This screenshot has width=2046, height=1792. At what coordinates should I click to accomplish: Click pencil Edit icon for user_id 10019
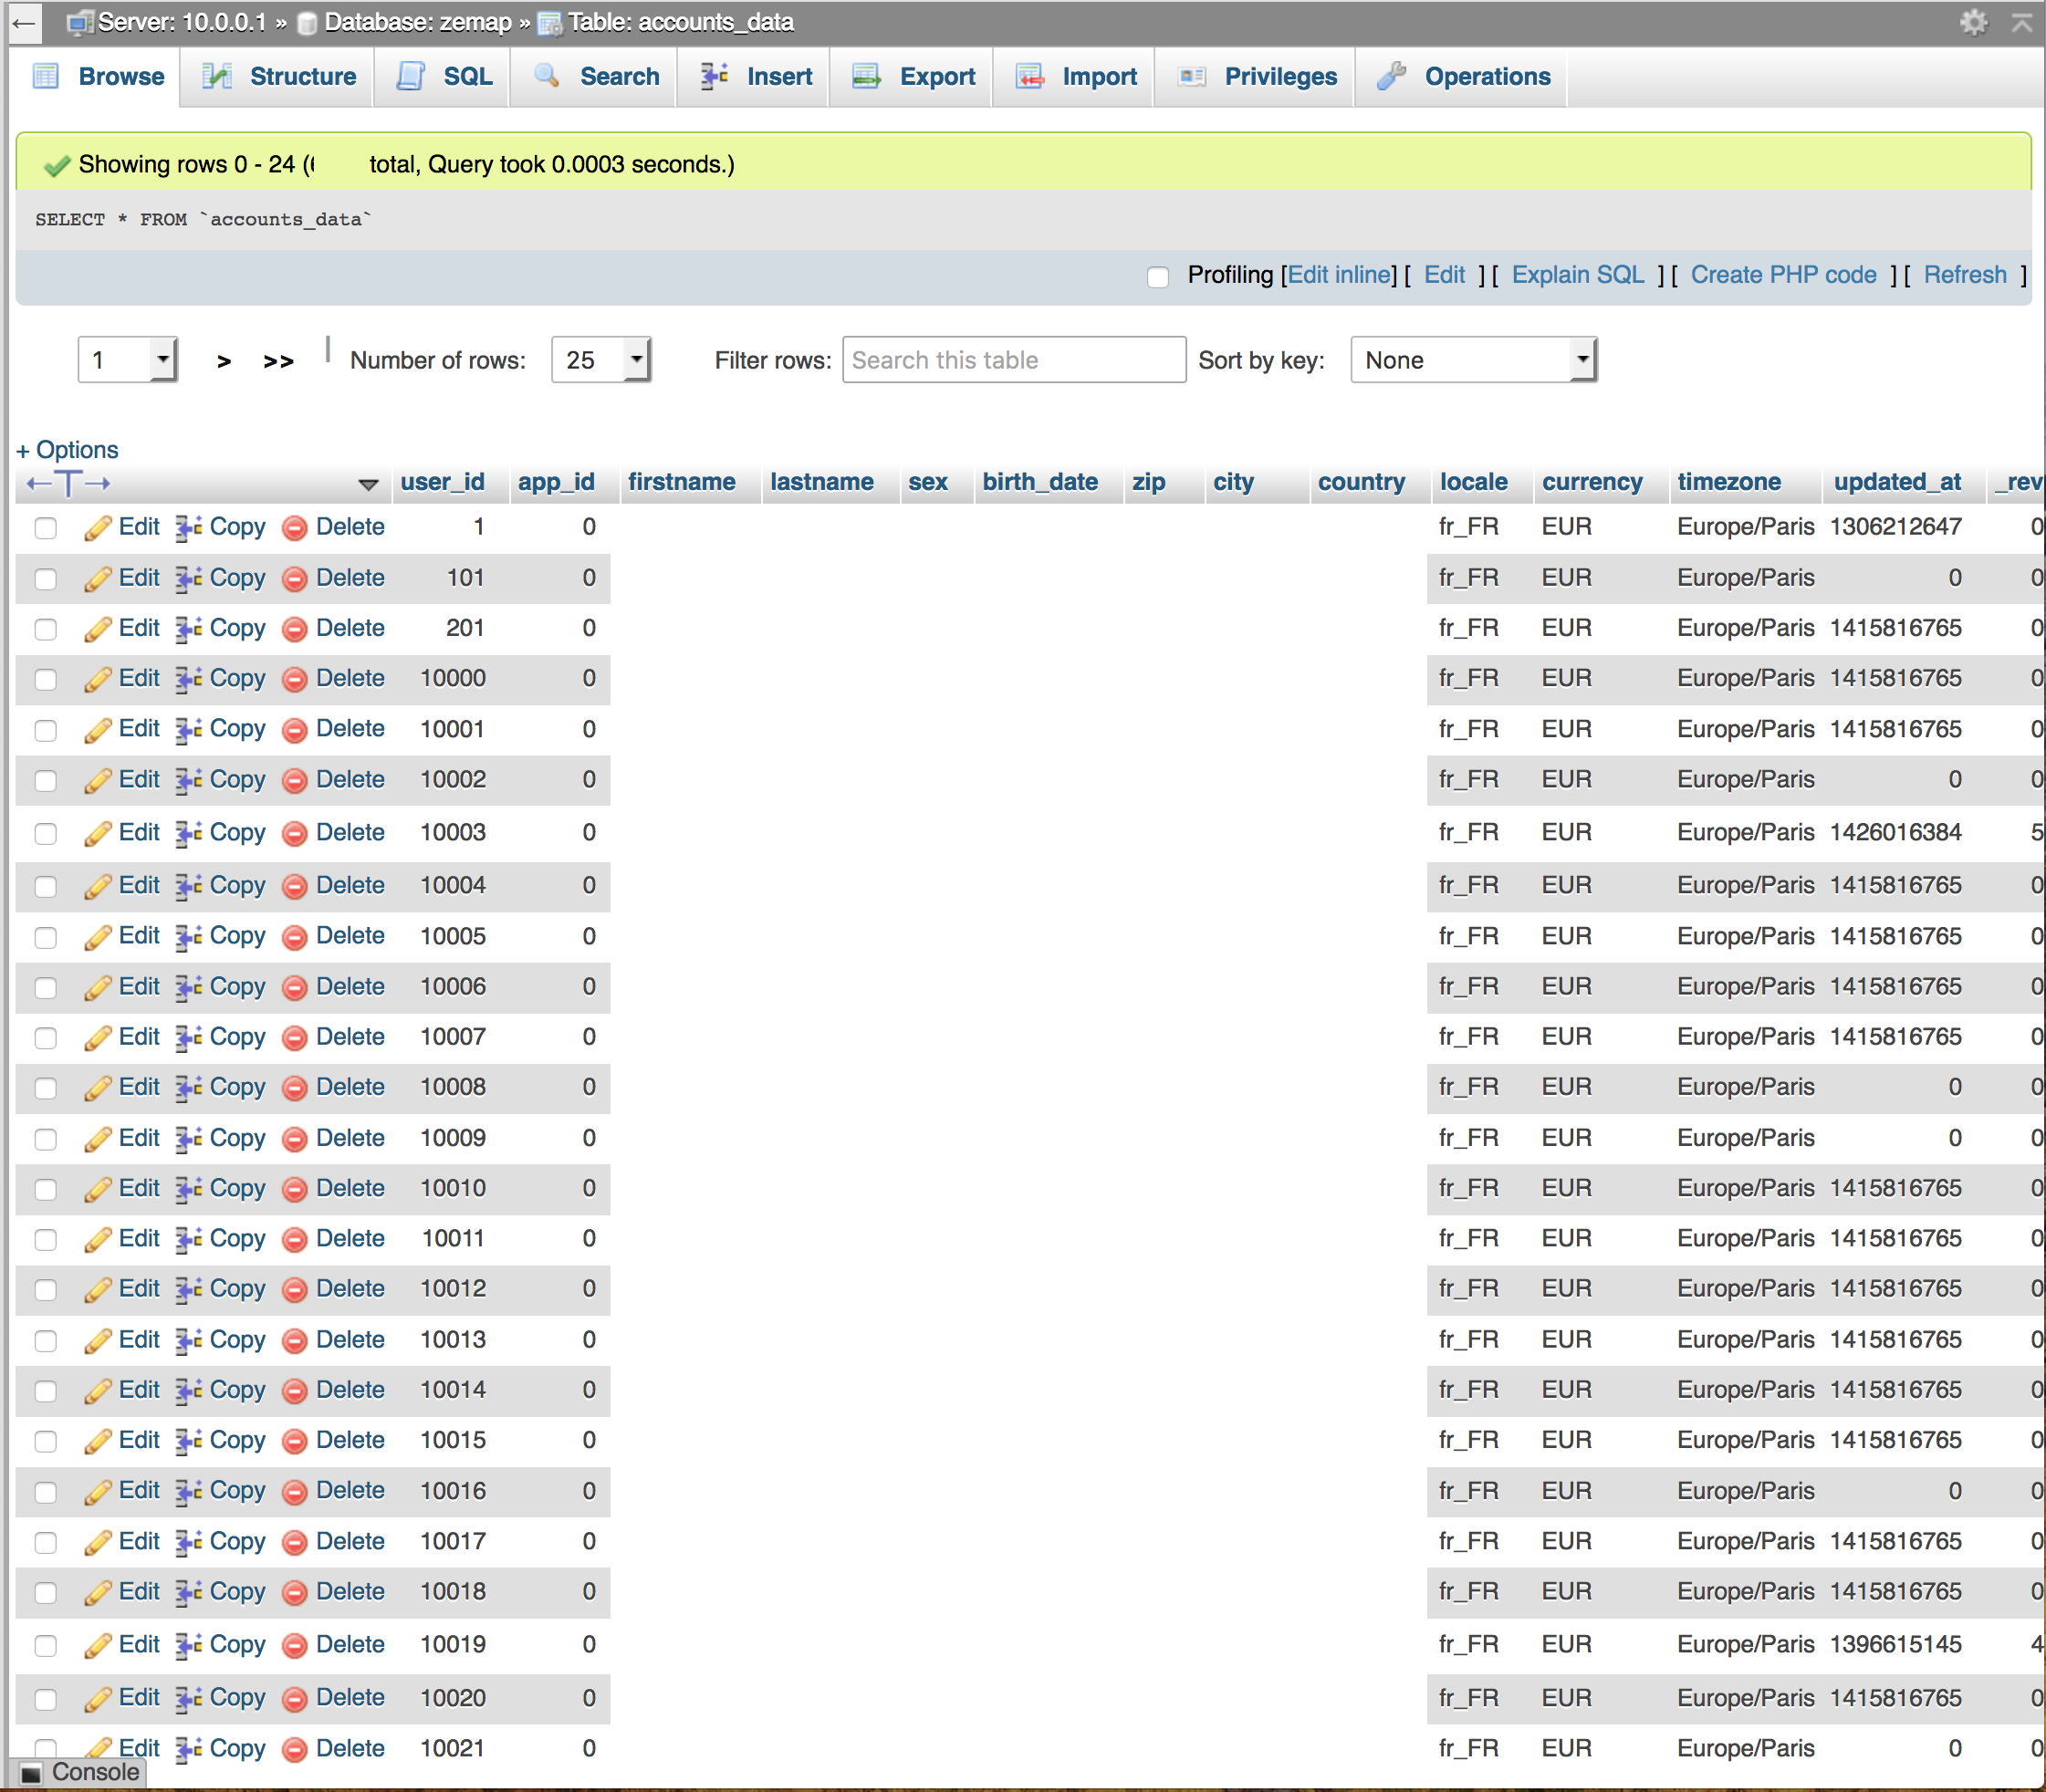click(x=97, y=1645)
